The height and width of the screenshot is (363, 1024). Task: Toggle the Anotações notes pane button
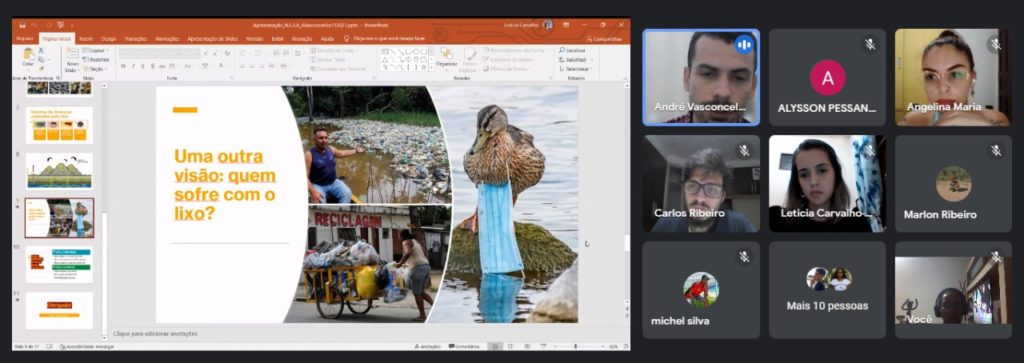pos(430,347)
